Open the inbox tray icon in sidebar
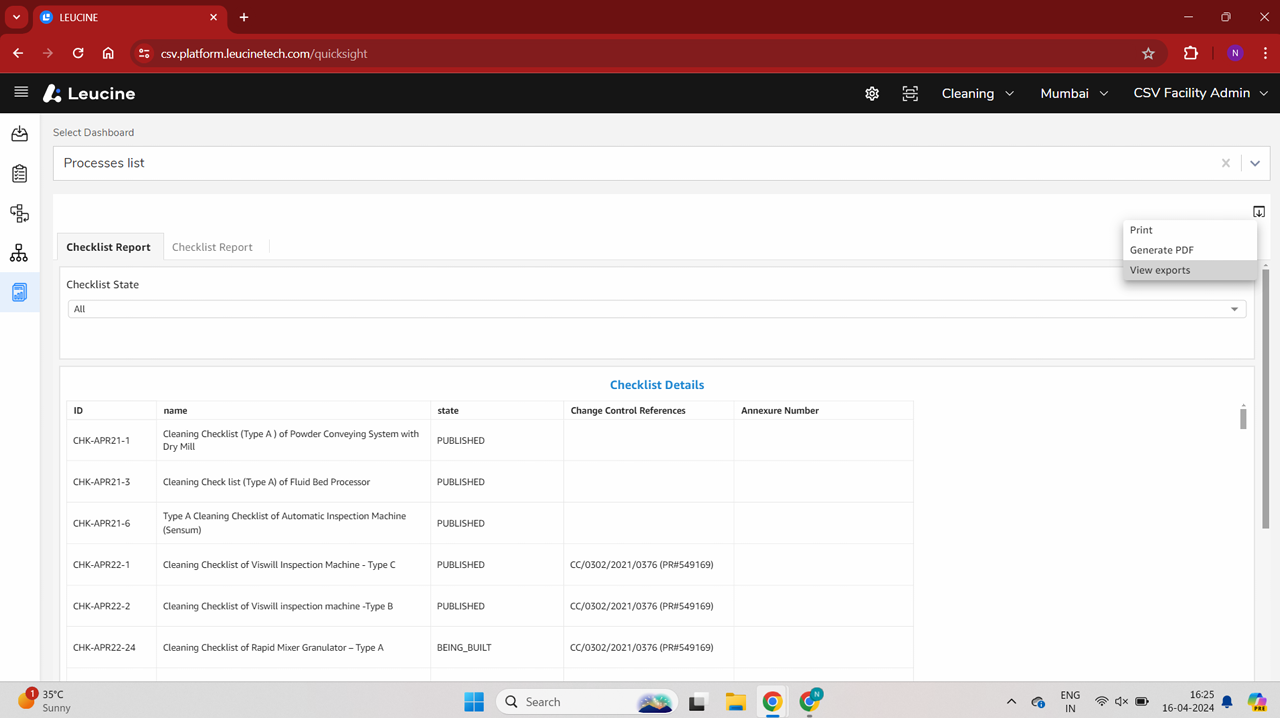Viewport: 1280px width, 718px height. 18,133
